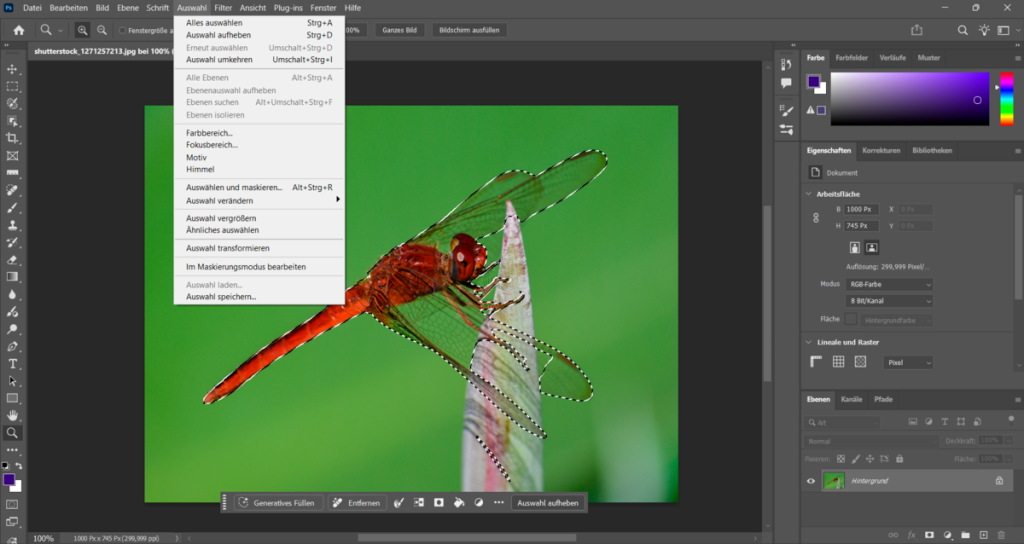Toggle visibility of Hintergrund layer
The image size is (1024, 544).
tap(811, 481)
